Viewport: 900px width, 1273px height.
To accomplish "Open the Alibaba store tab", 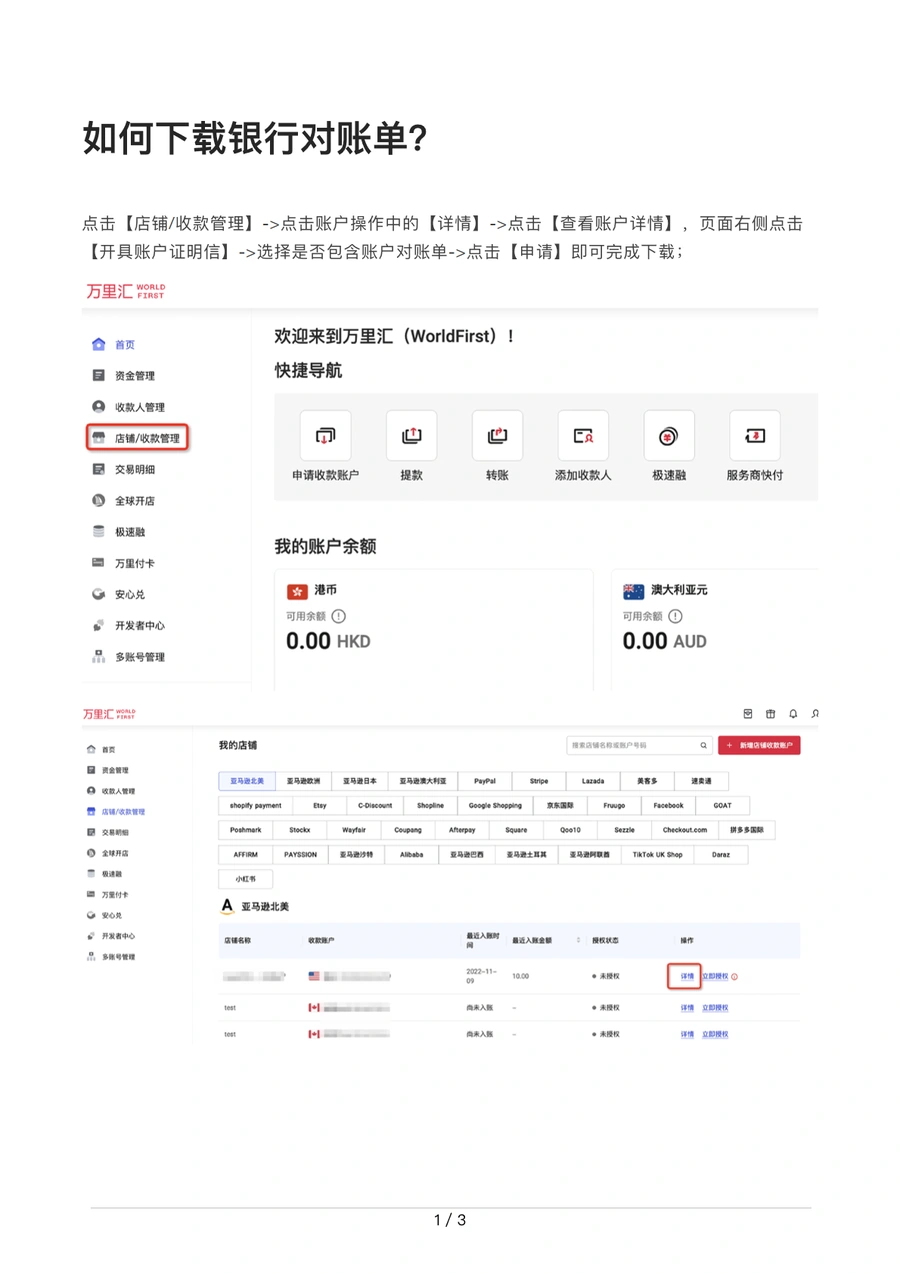I will point(411,855).
